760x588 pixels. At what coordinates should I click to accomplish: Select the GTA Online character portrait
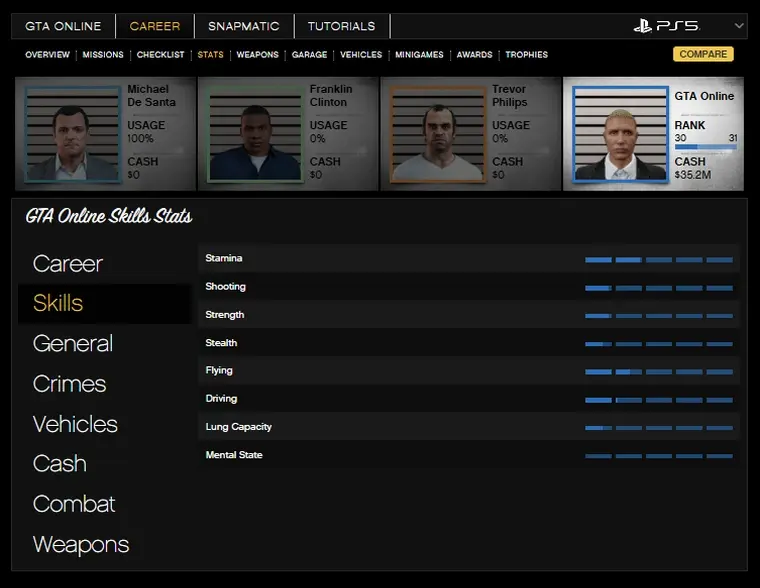pos(620,134)
